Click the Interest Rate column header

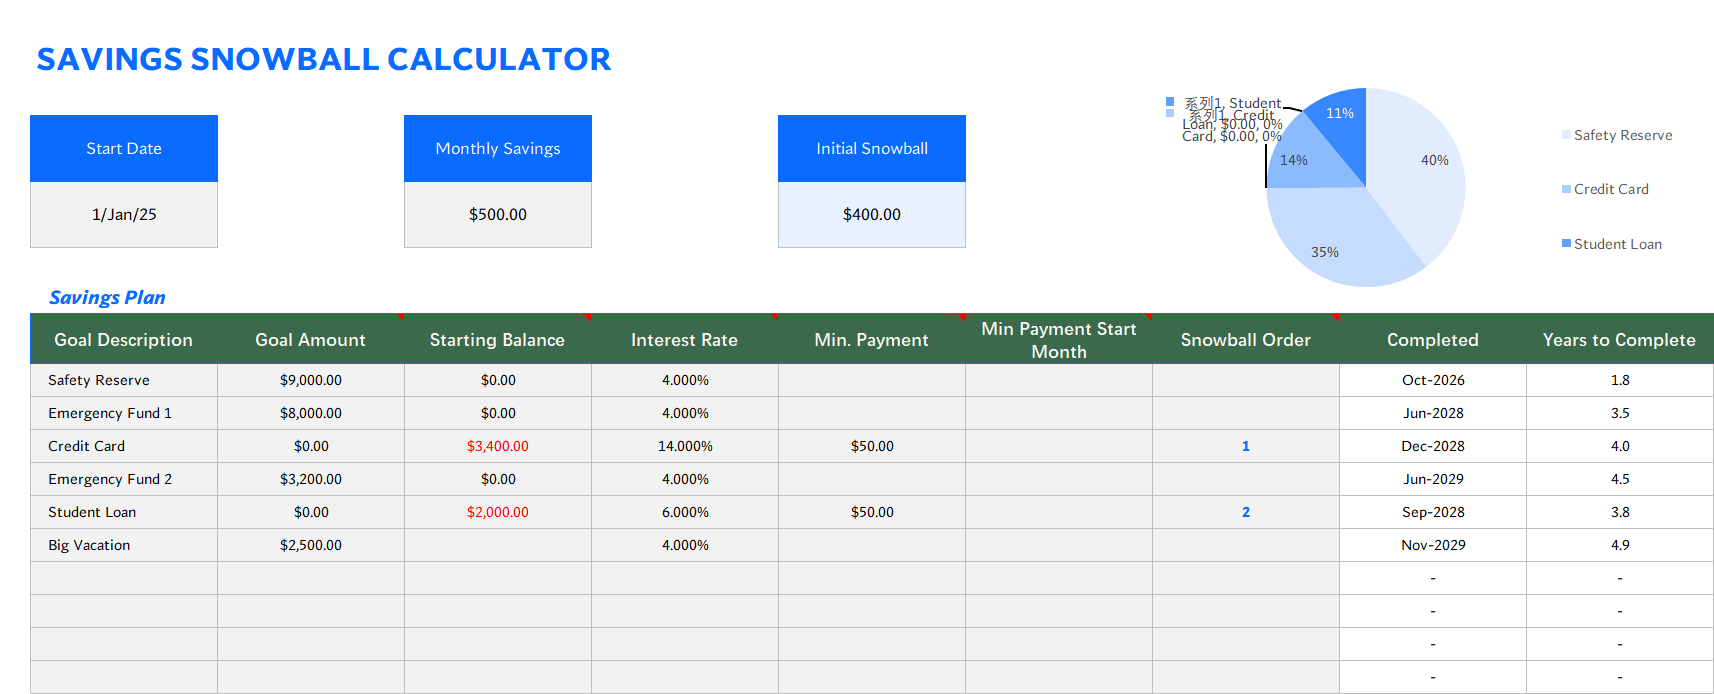(685, 339)
